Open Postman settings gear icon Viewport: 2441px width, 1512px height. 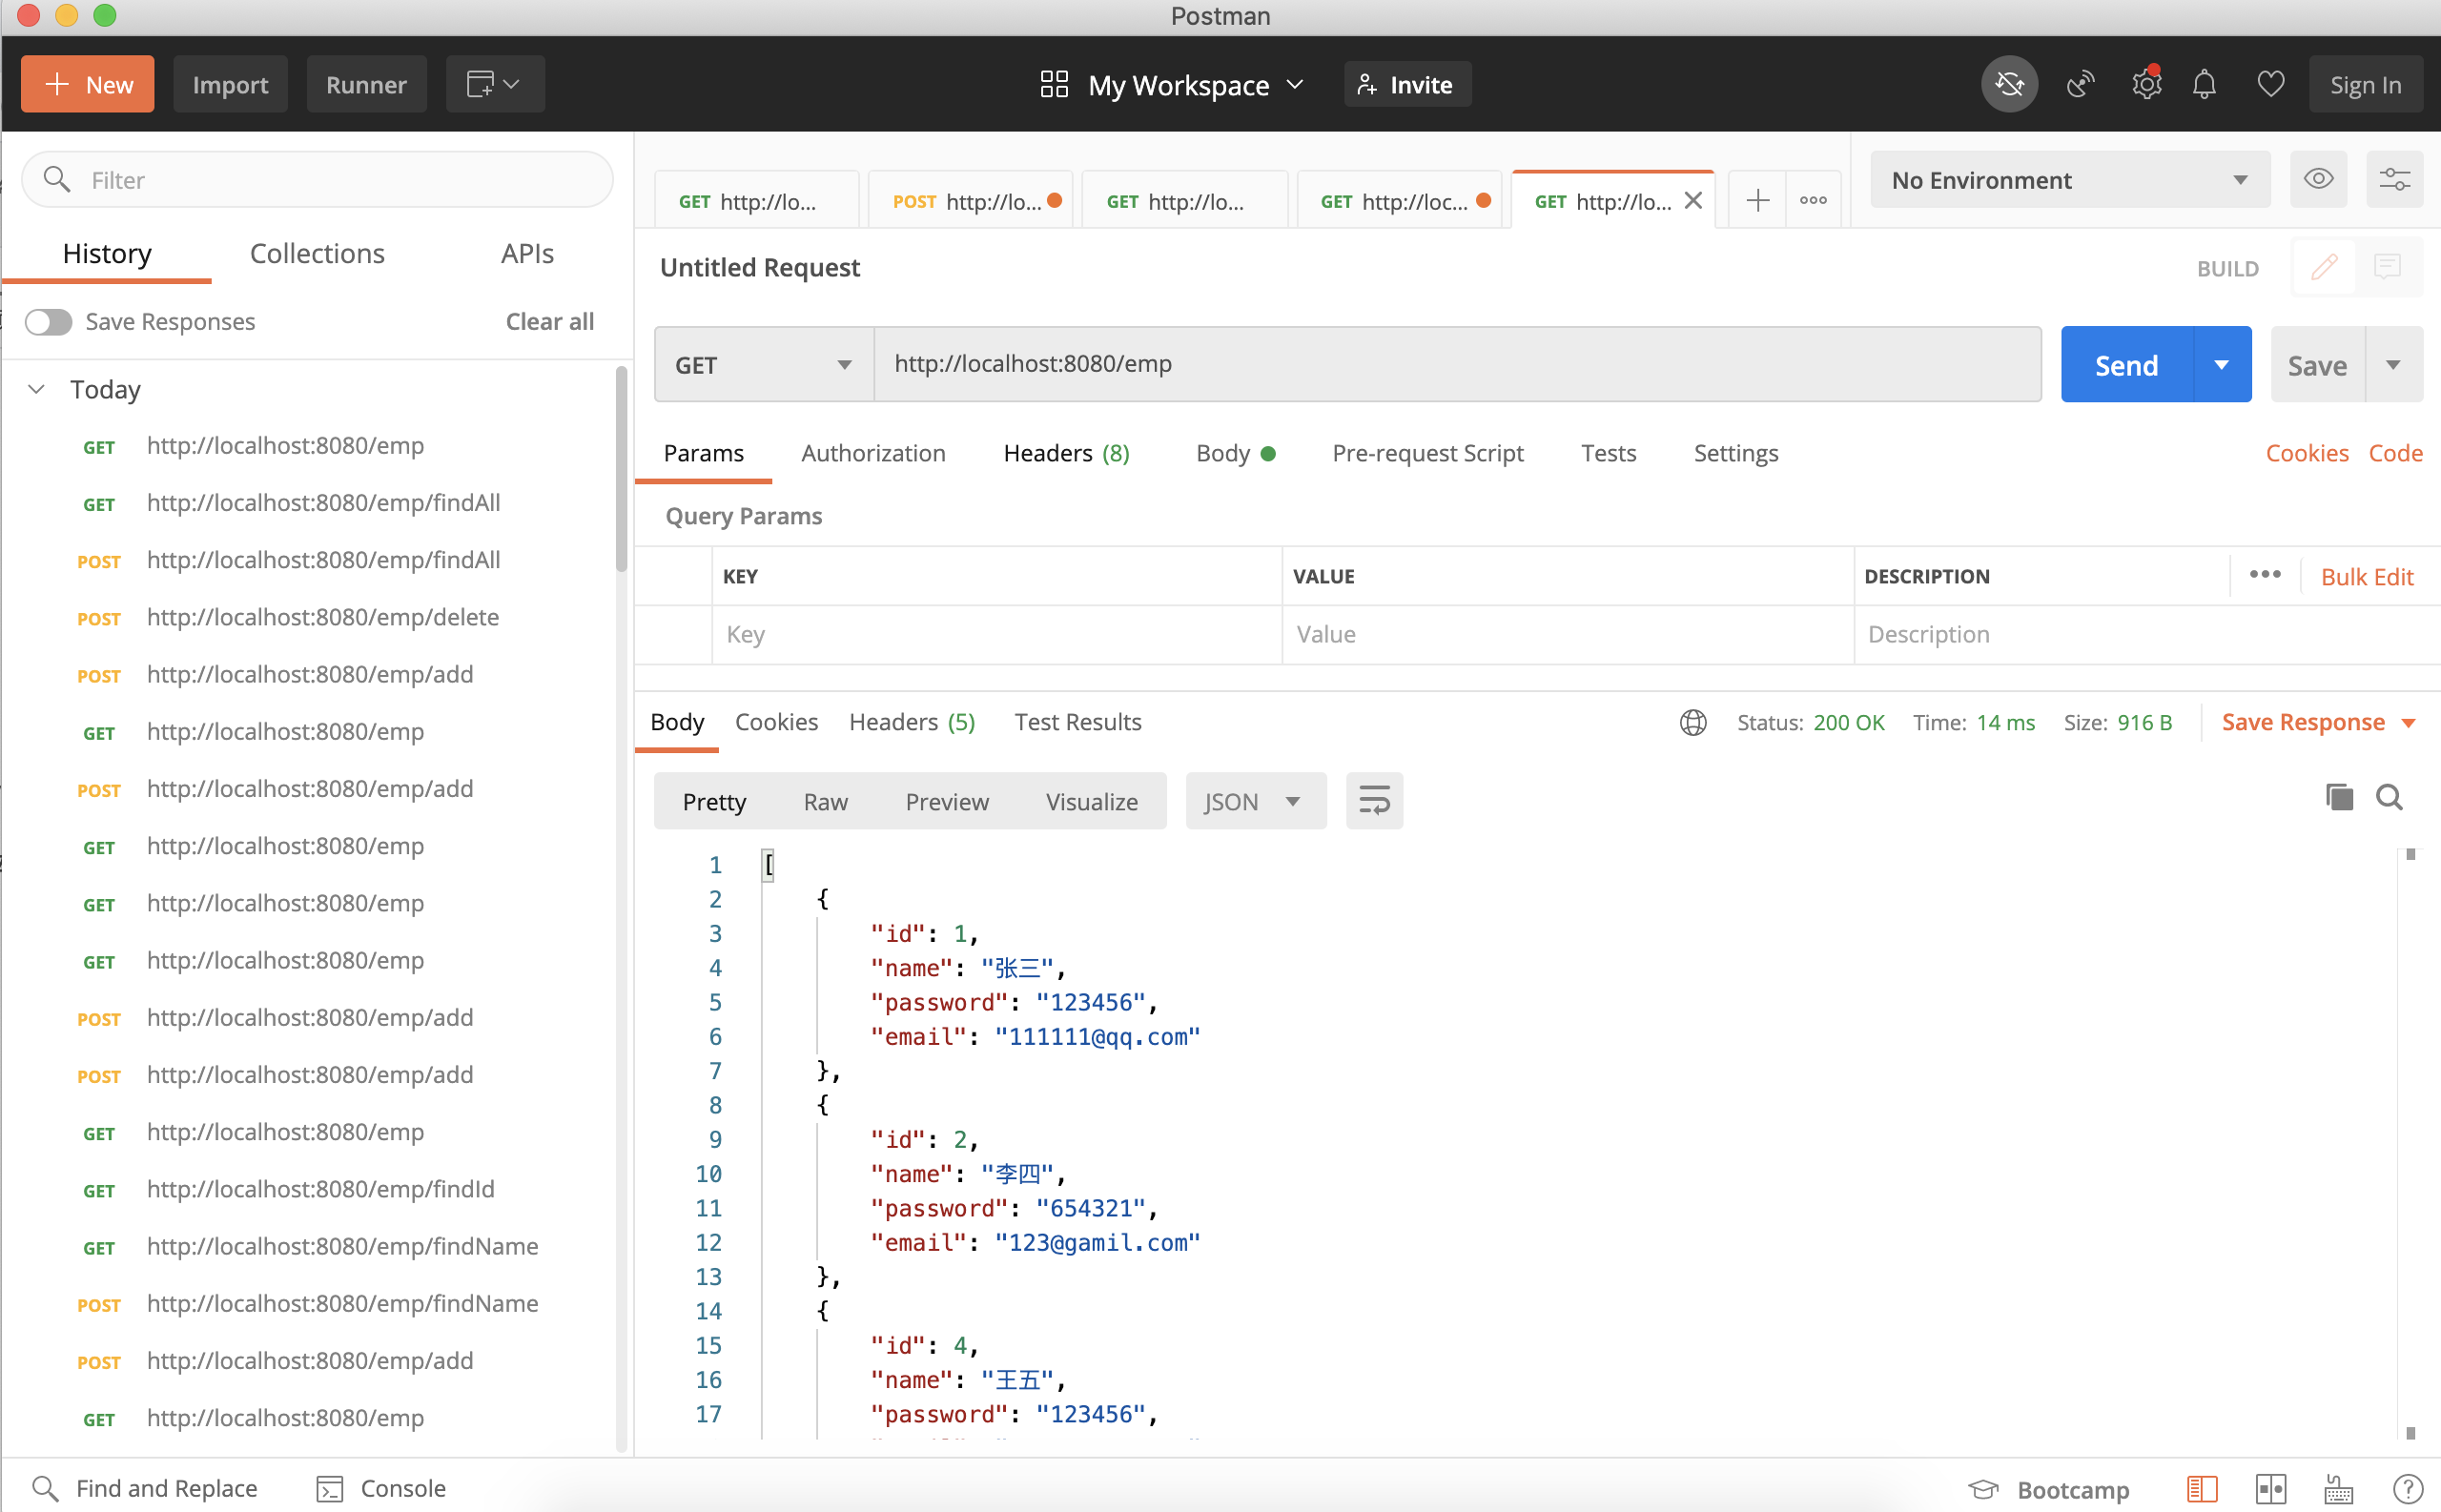2147,86
